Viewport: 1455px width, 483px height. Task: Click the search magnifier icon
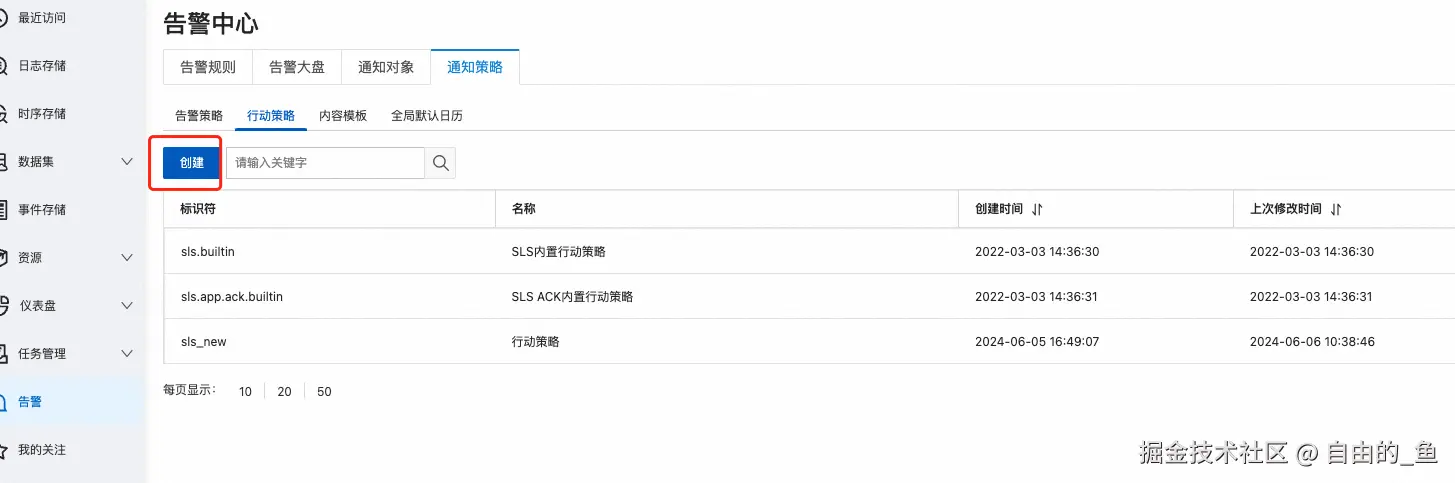coord(440,163)
